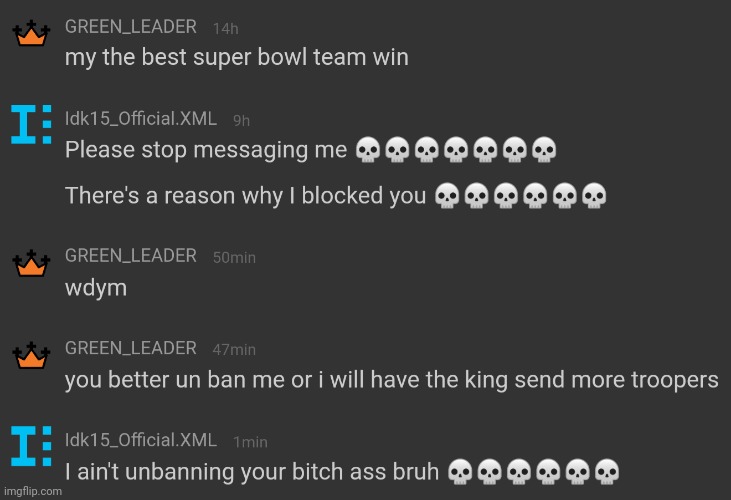
Task: Click the blue I icon by the unbanning message
Action: (x=31, y=446)
